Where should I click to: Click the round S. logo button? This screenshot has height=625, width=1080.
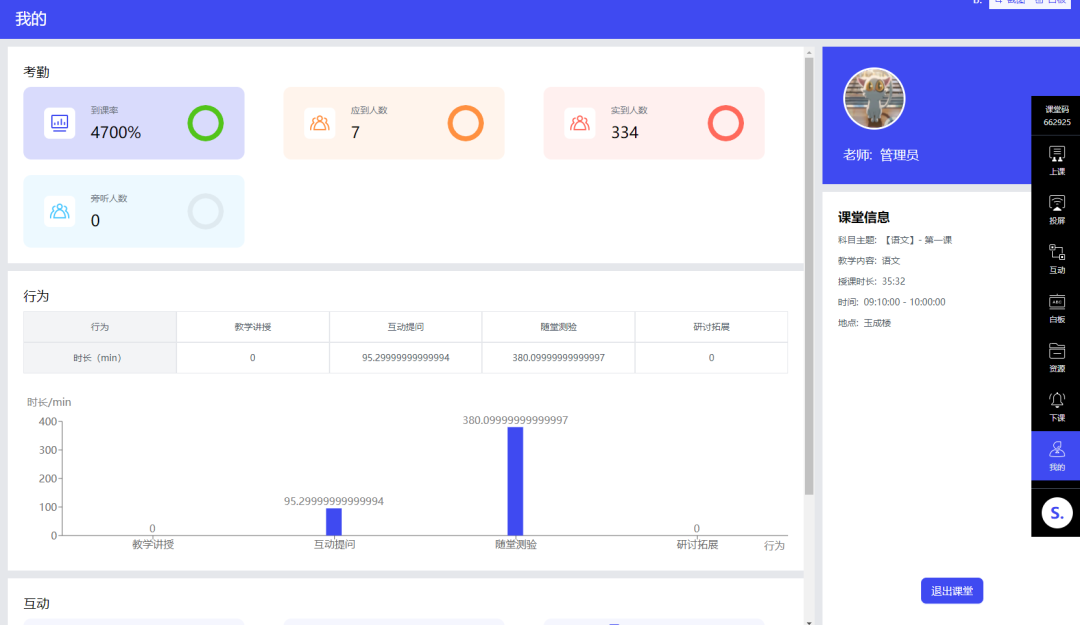[1056, 513]
